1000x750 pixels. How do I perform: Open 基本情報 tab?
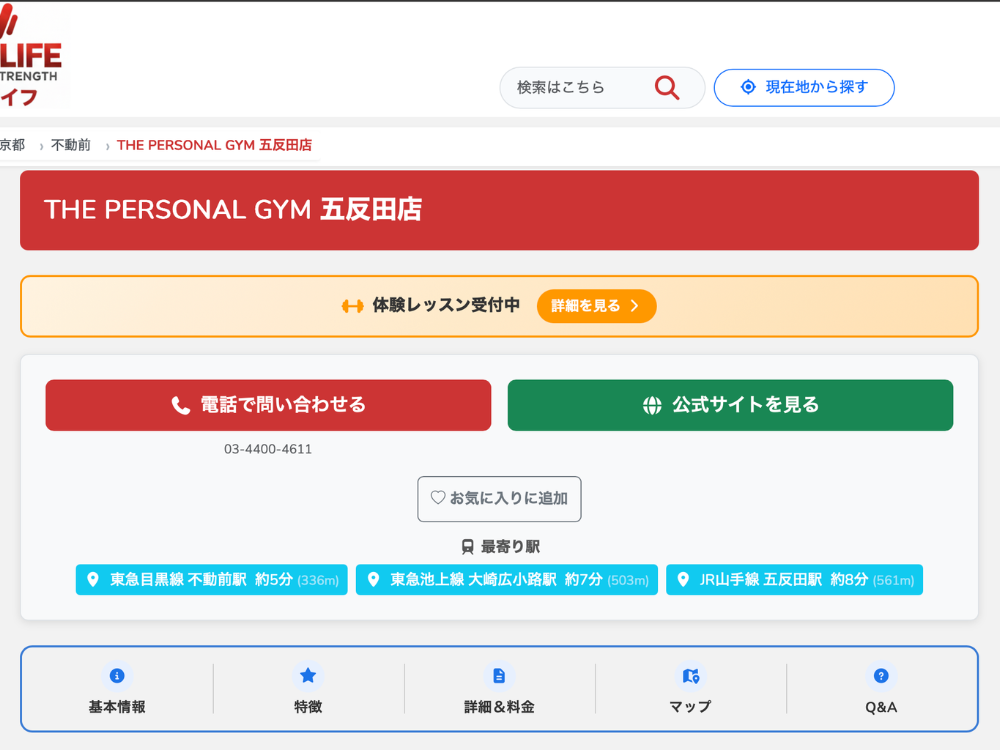pos(117,689)
